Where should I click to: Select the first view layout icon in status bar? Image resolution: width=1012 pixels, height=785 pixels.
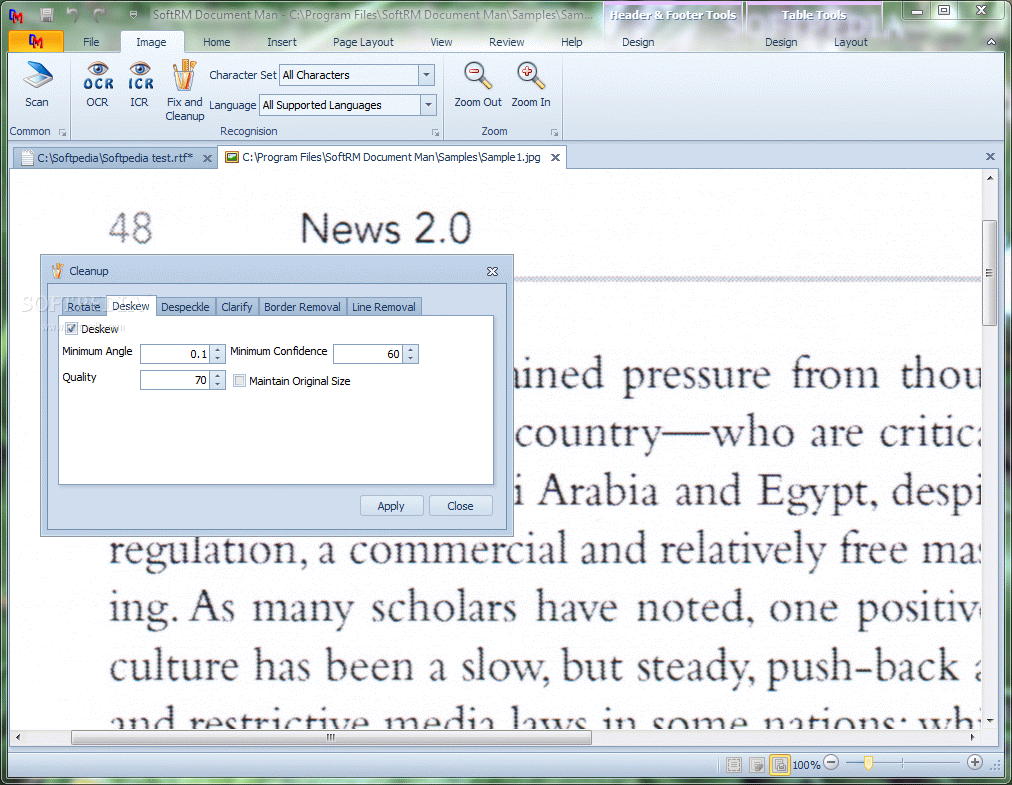(x=734, y=765)
